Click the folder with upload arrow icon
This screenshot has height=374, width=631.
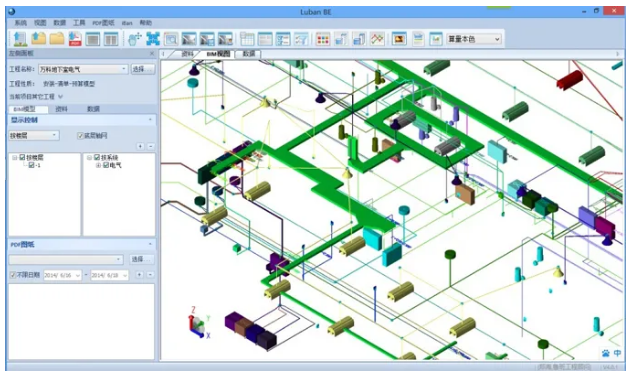(39, 39)
